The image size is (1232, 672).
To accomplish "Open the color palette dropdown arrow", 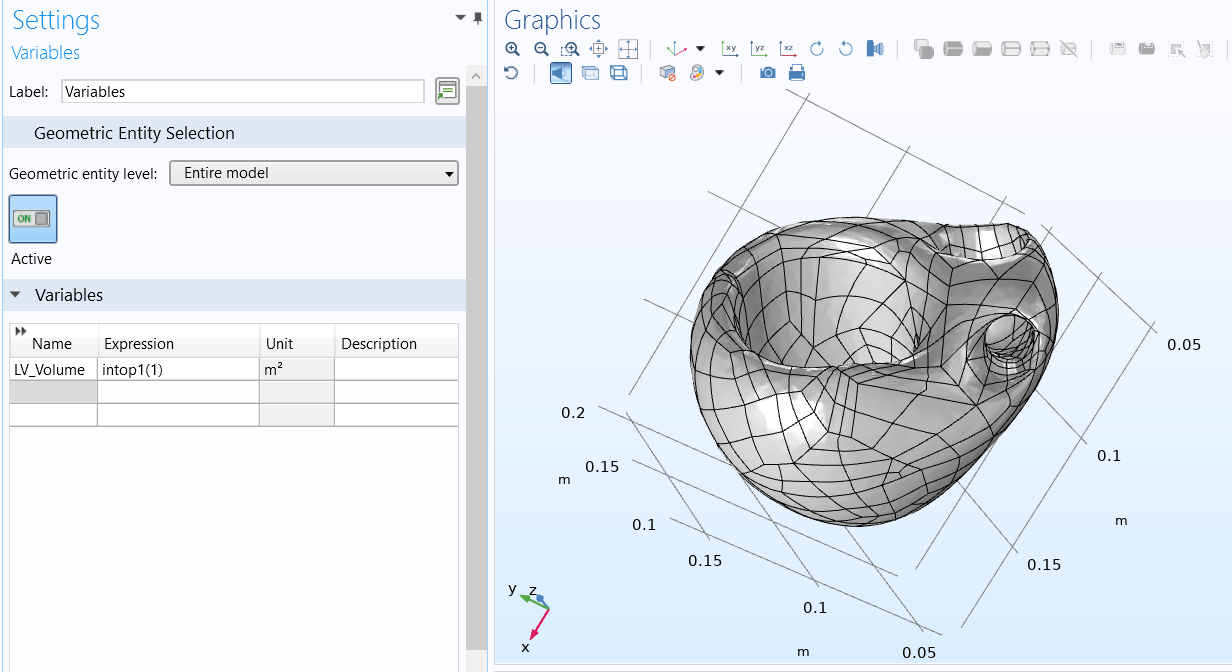I will (719, 73).
